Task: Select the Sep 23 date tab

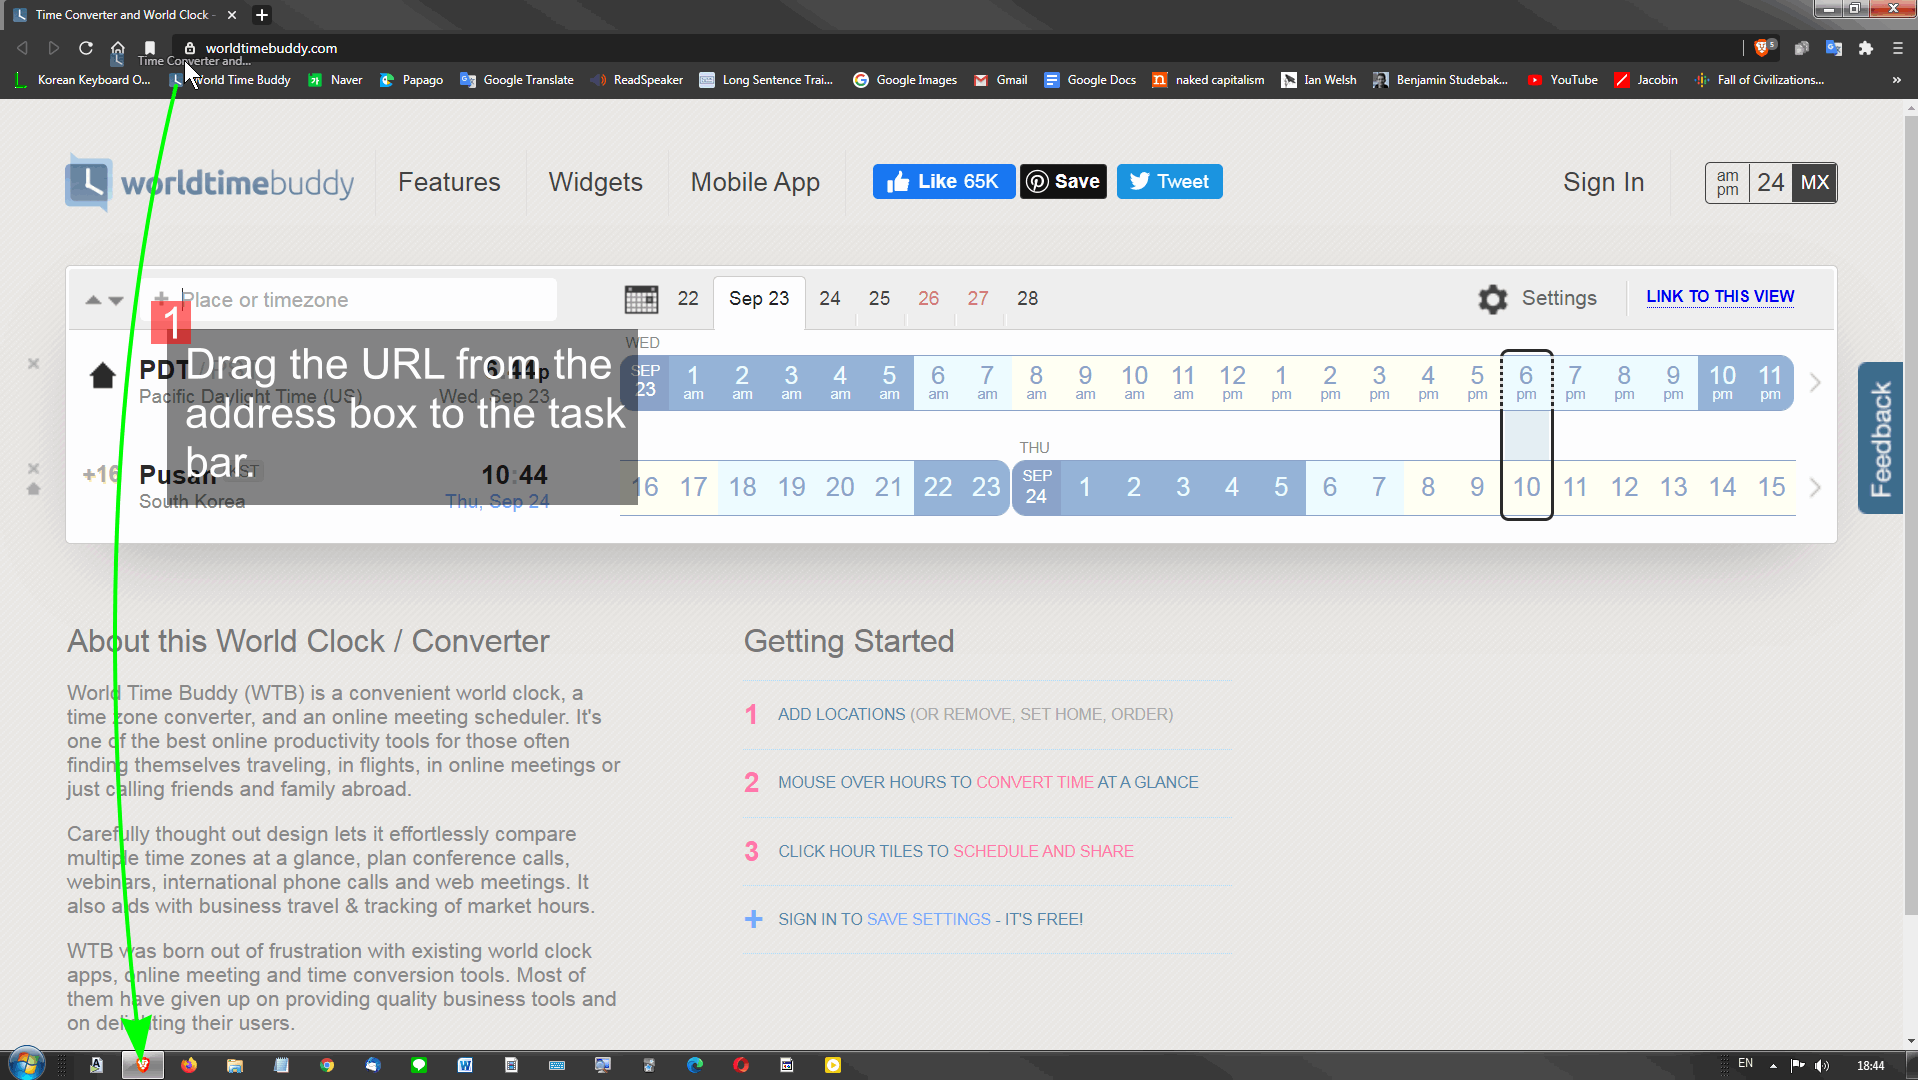Action: point(759,299)
